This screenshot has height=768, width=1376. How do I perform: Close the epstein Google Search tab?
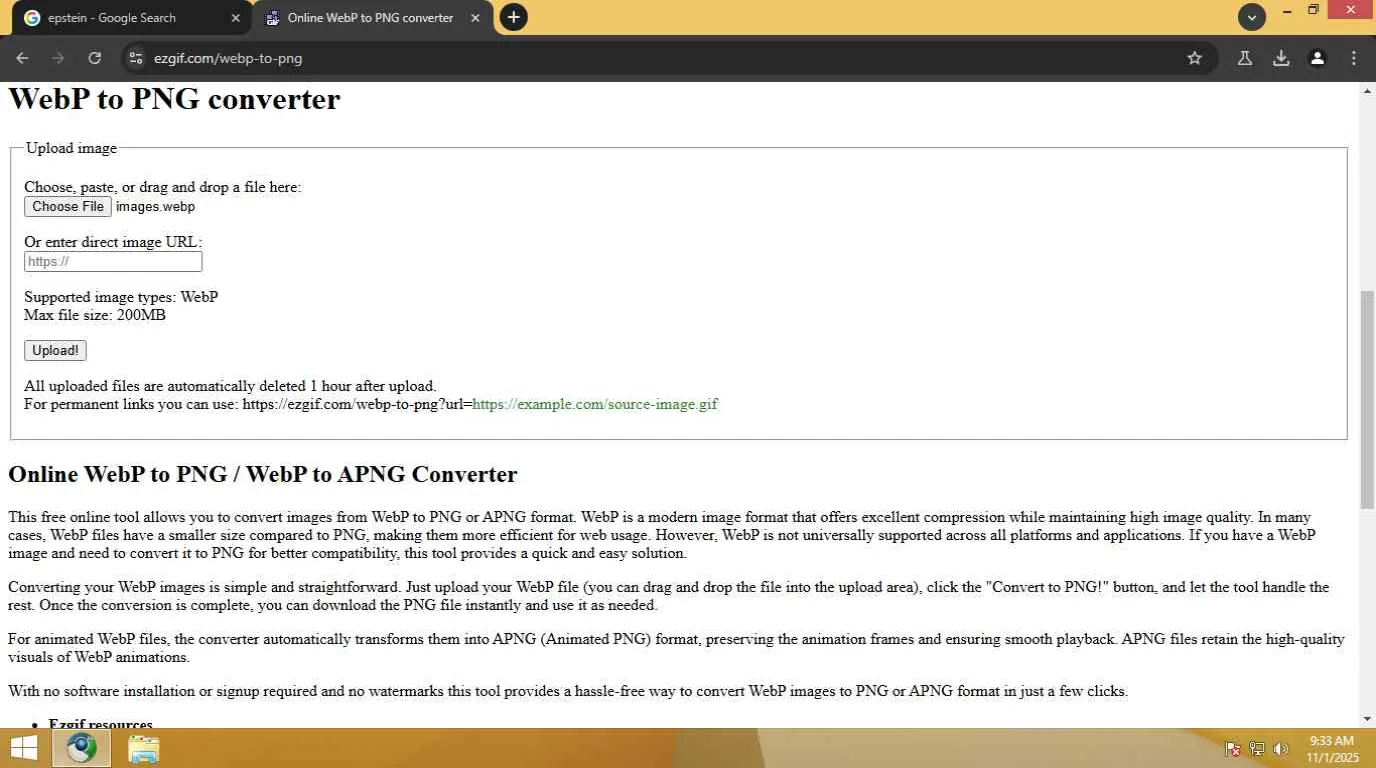(x=236, y=18)
